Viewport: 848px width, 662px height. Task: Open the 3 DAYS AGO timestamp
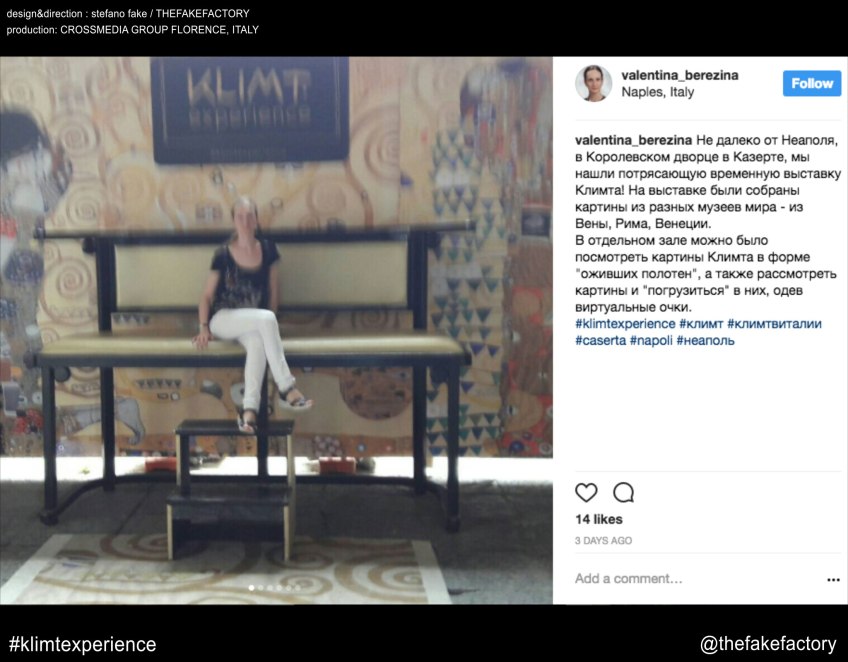pos(603,540)
